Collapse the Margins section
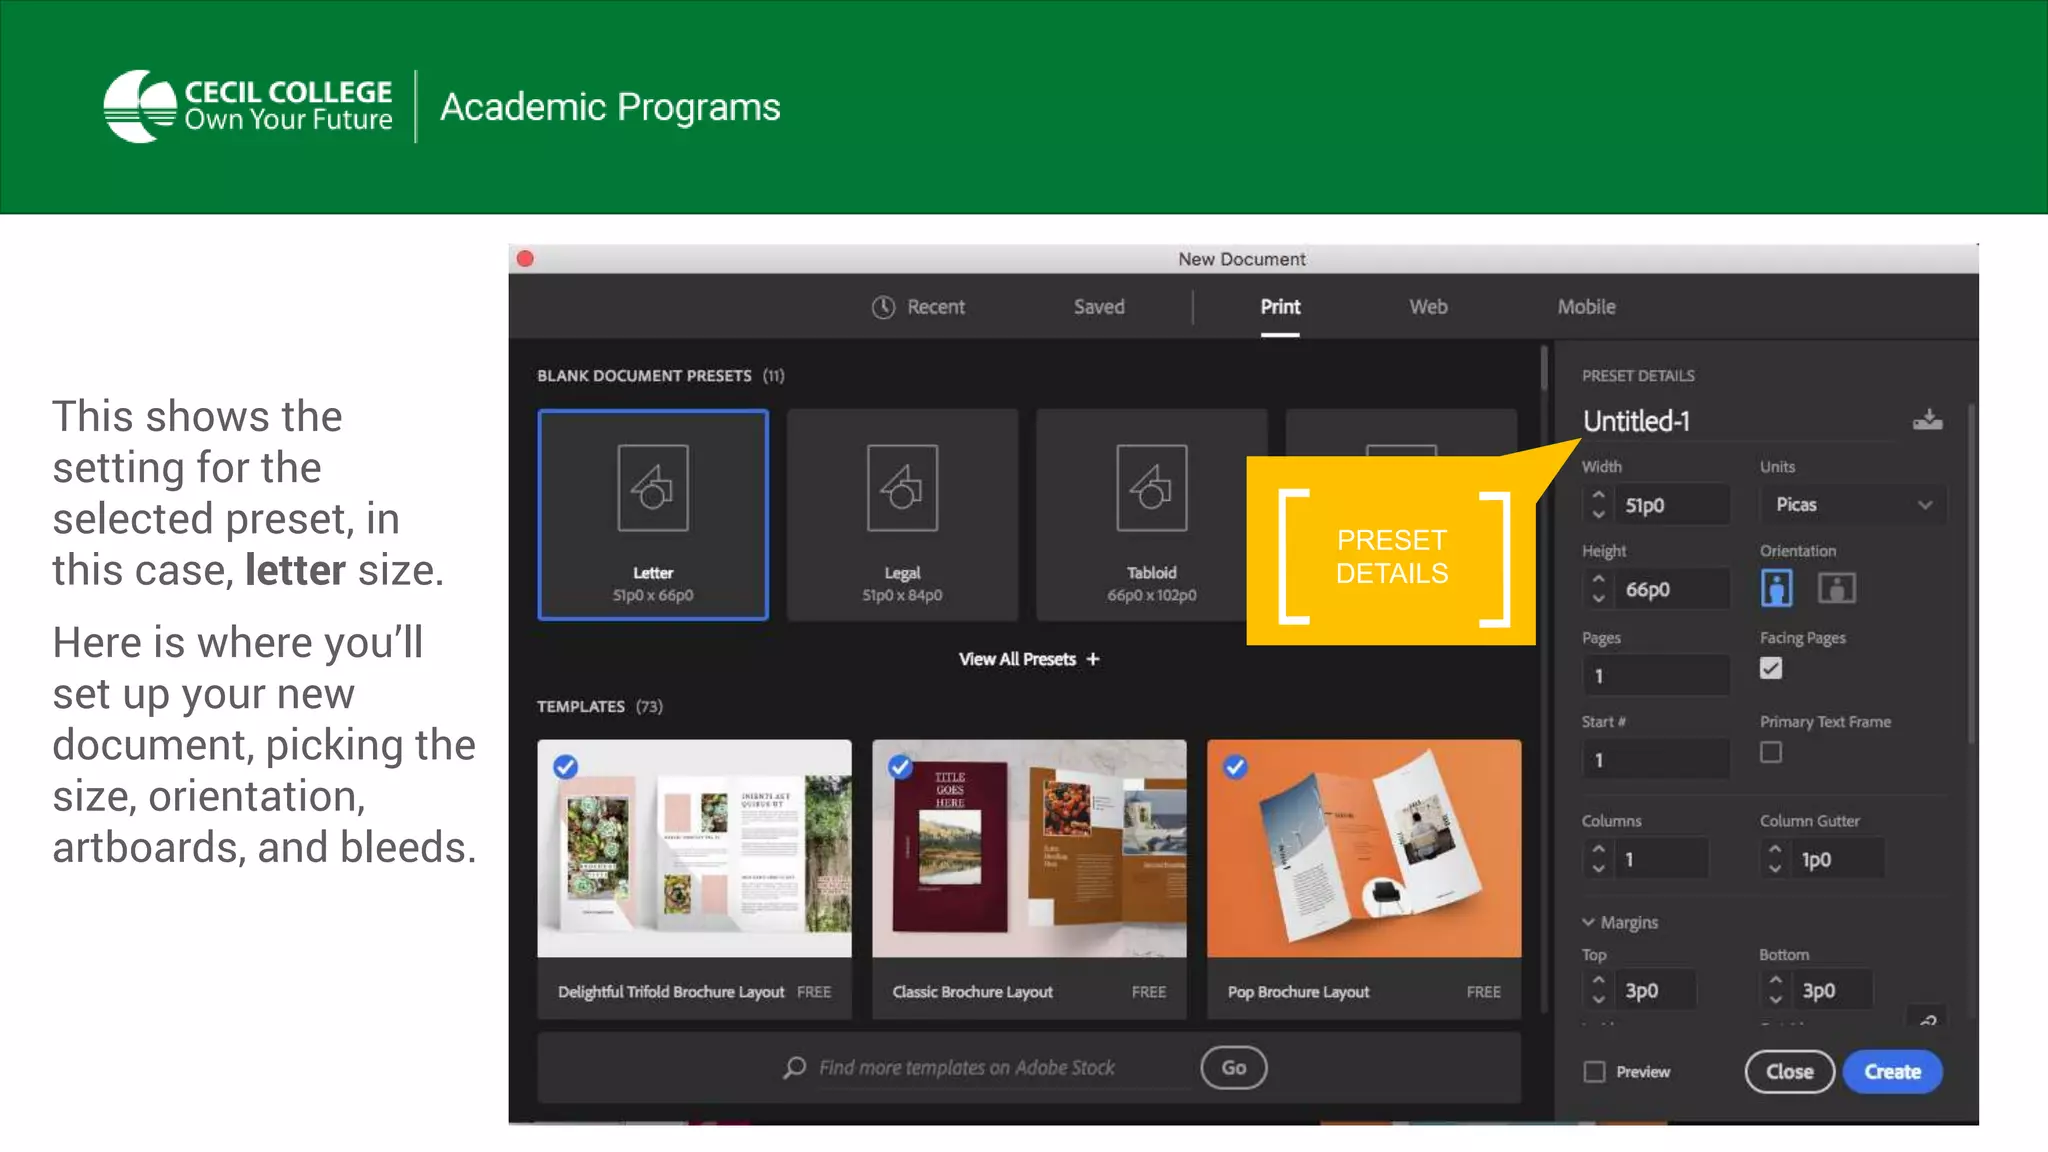 (x=1589, y=922)
